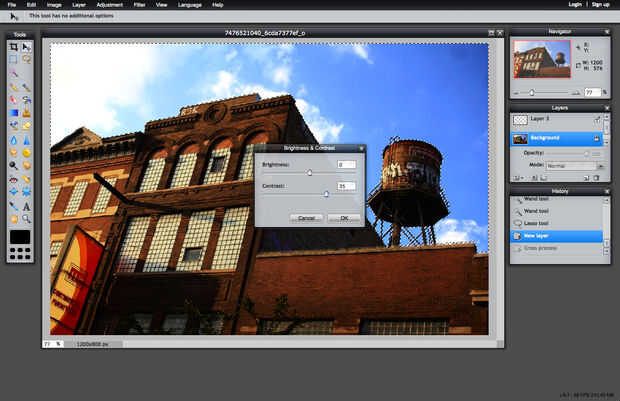
Task: Close the Brightness & Contrast dialog
Action: (x=361, y=148)
